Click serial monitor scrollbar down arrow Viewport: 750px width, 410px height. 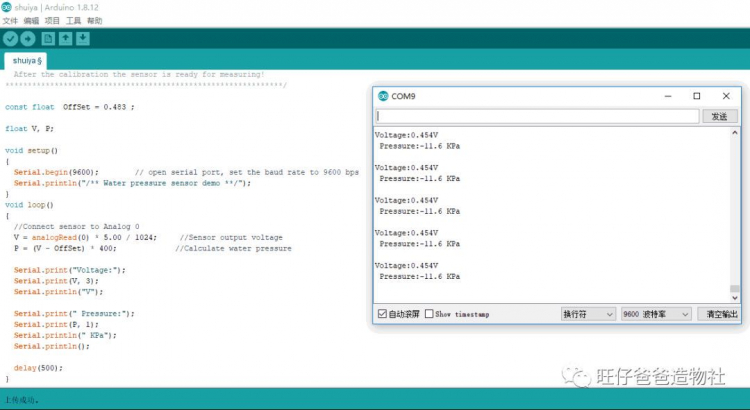click(x=735, y=298)
